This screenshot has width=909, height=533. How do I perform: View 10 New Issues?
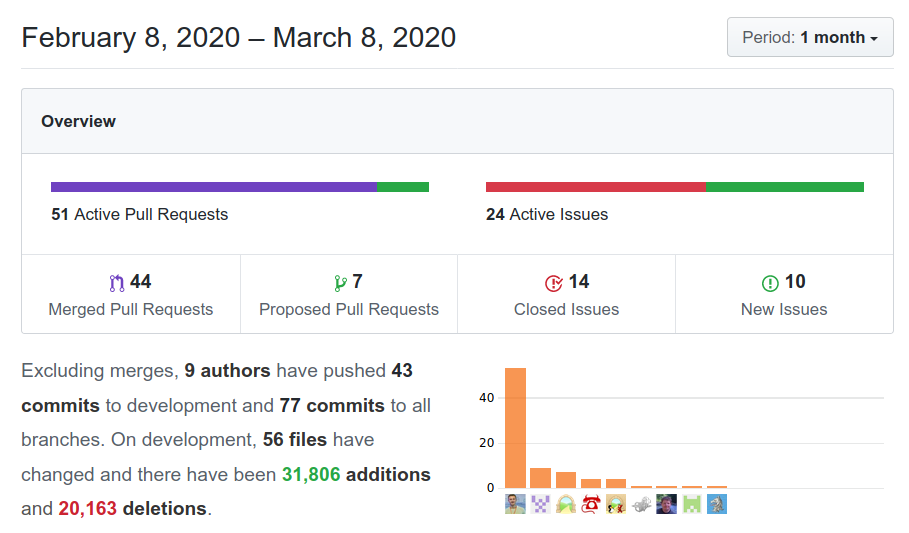784,294
